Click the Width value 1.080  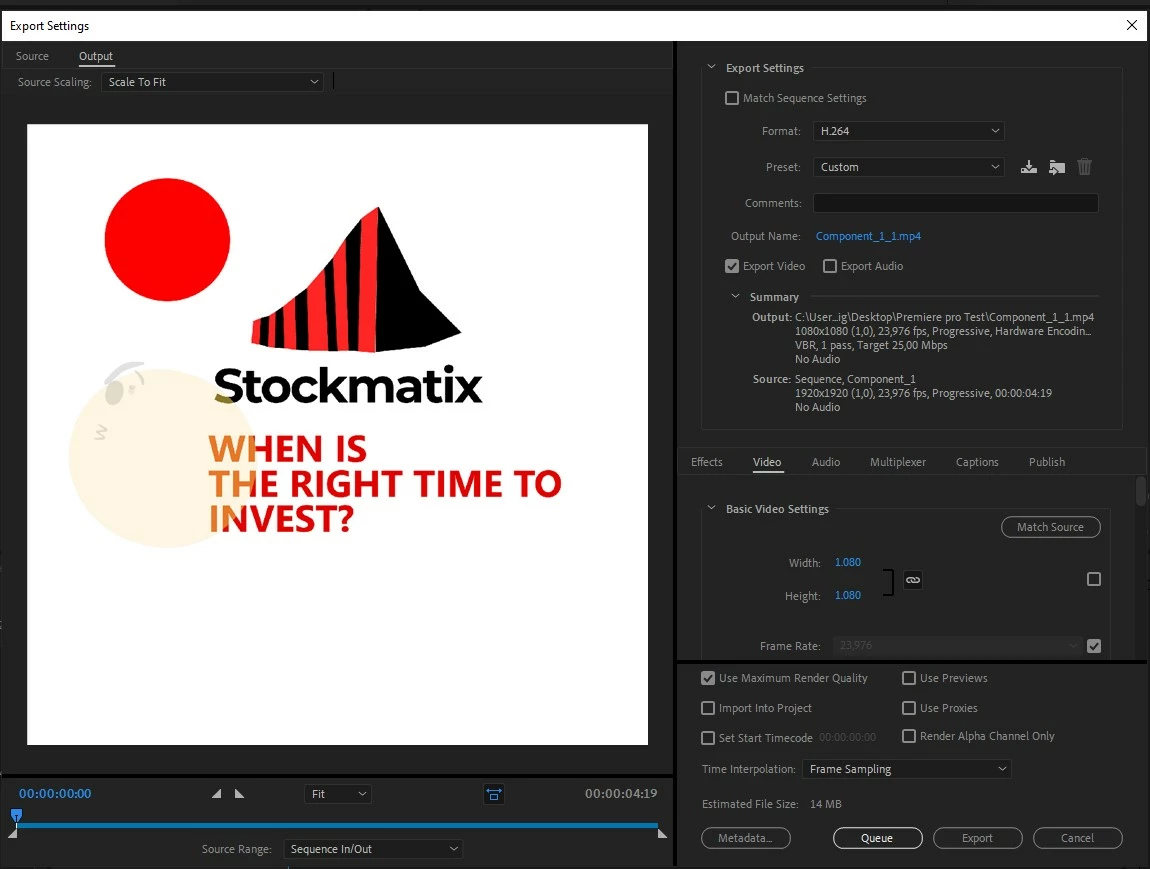[848, 562]
